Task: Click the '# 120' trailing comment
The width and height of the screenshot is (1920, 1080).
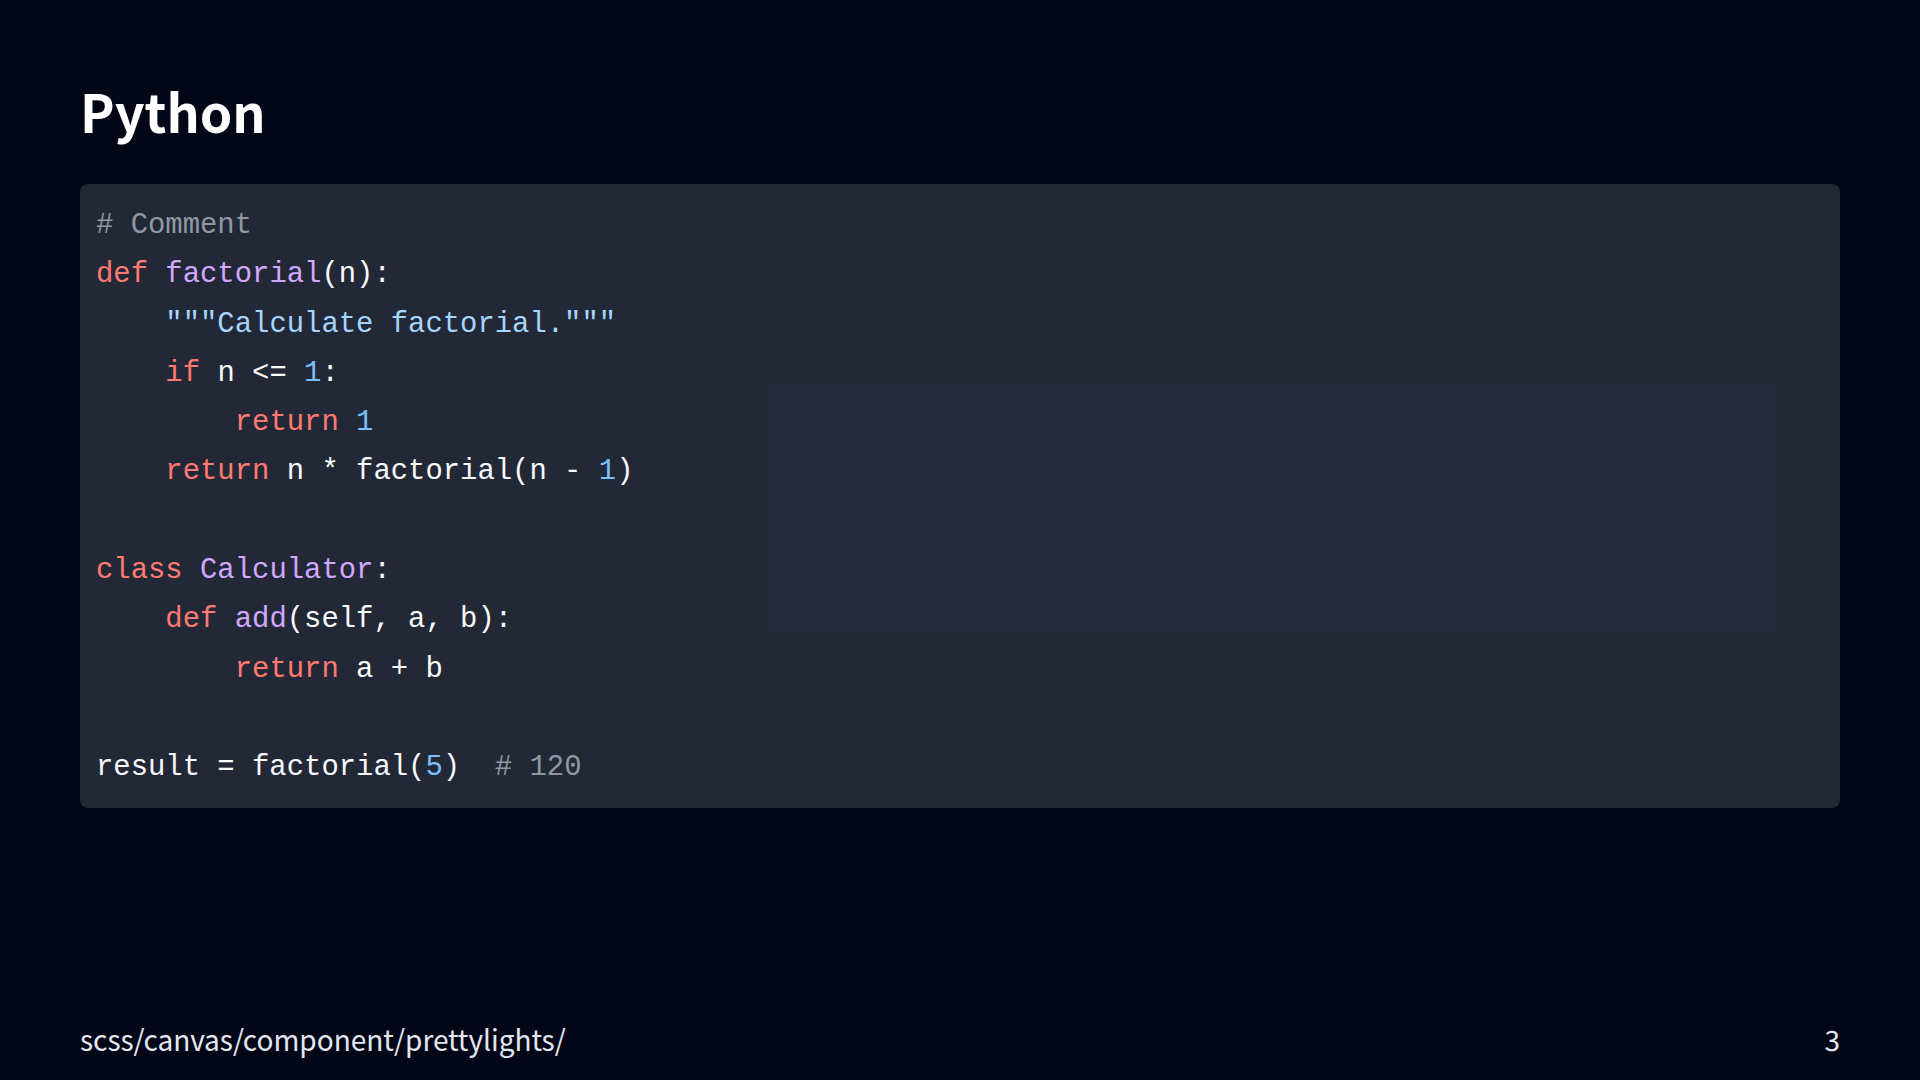Action: 538,766
